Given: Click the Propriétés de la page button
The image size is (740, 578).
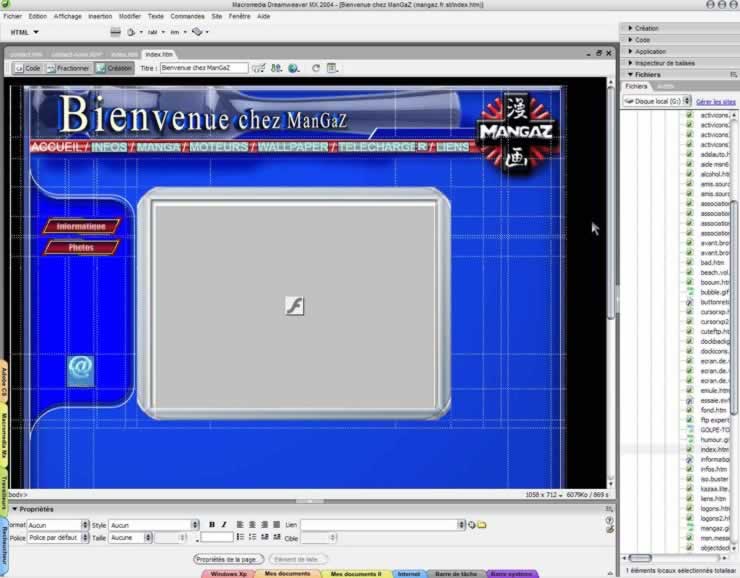Looking at the screenshot, I should (x=228, y=559).
